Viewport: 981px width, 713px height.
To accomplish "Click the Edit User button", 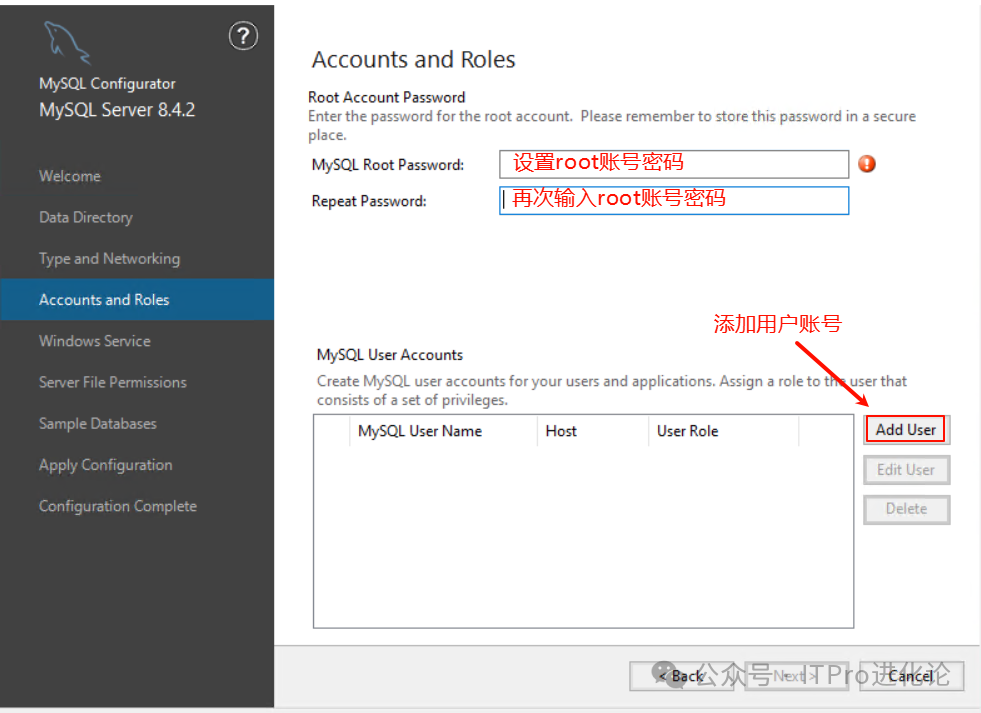I will coord(906,470).
